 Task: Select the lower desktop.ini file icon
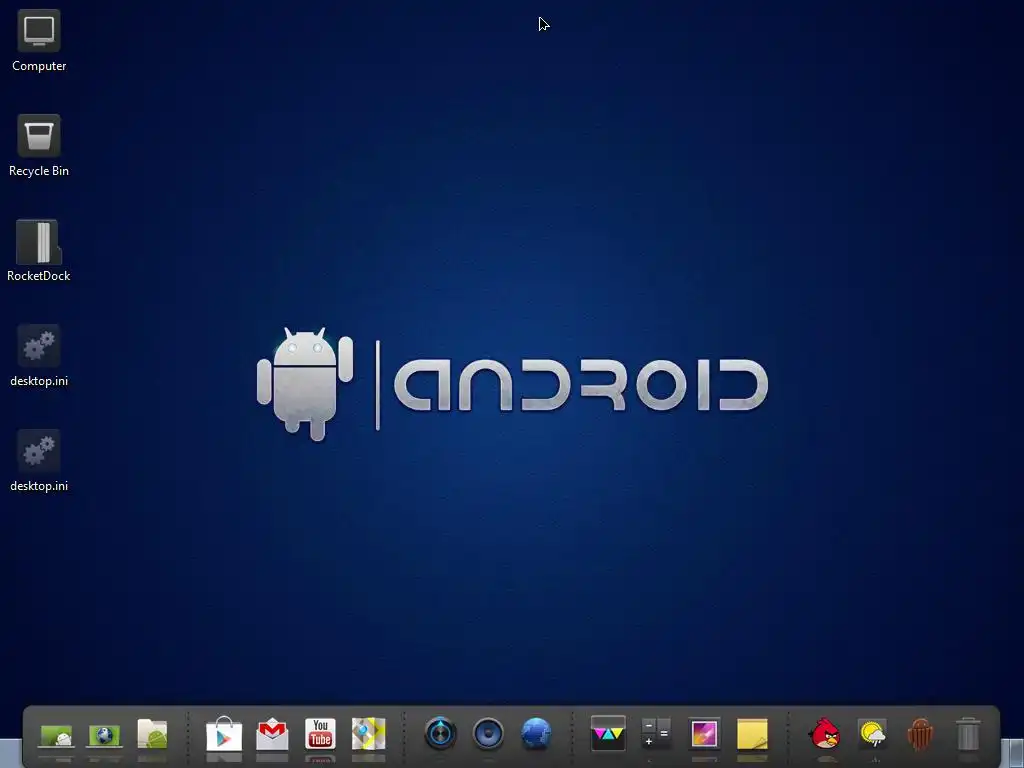[x=39, y=451]
